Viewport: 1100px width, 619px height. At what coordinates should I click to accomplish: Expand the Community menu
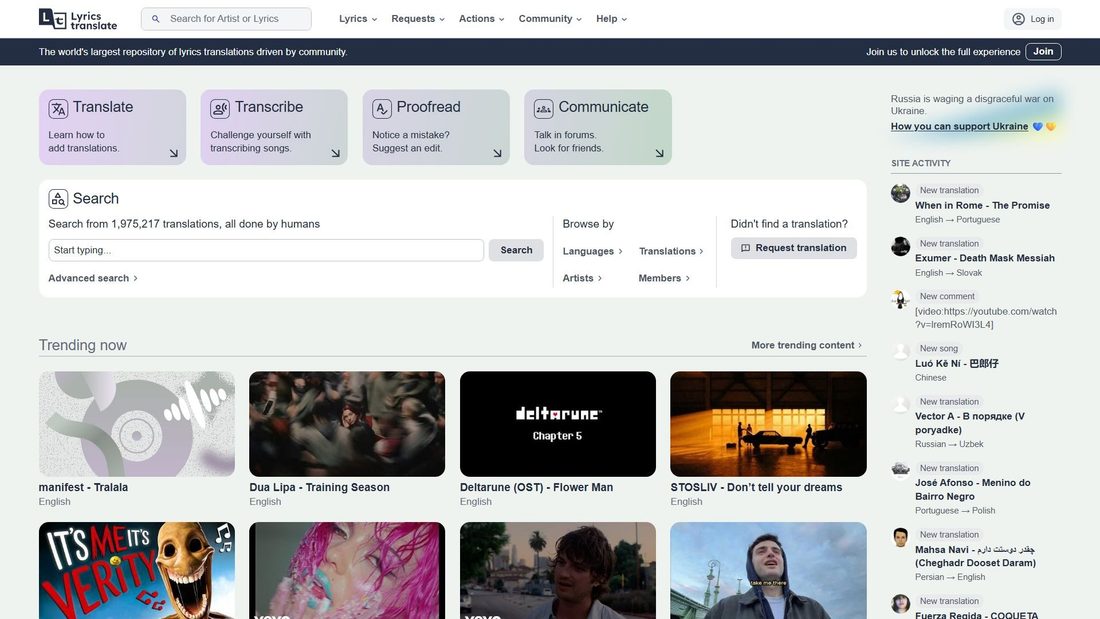pyautogui.click(x=550, y=19)
